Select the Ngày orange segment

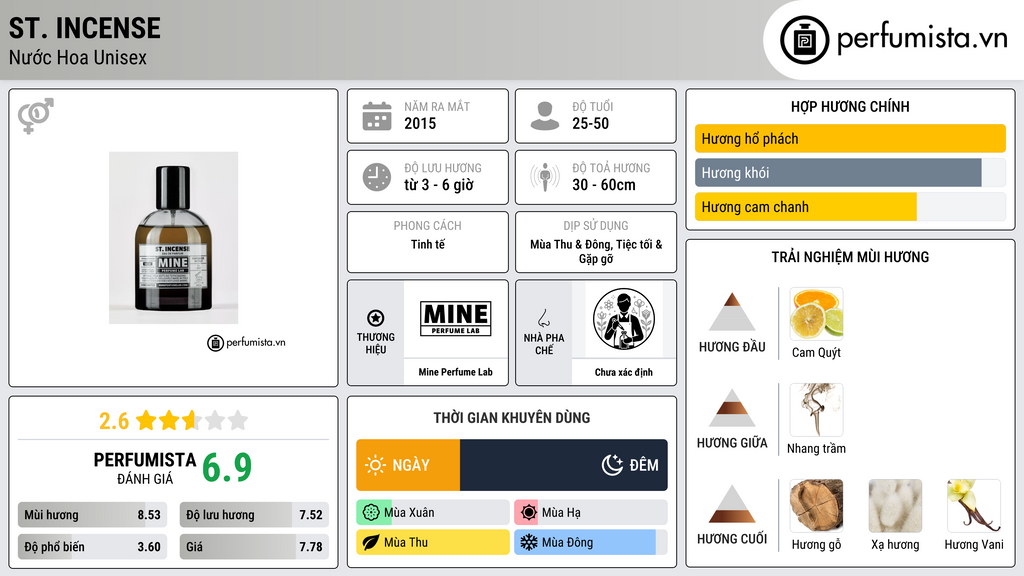(408, 465)
